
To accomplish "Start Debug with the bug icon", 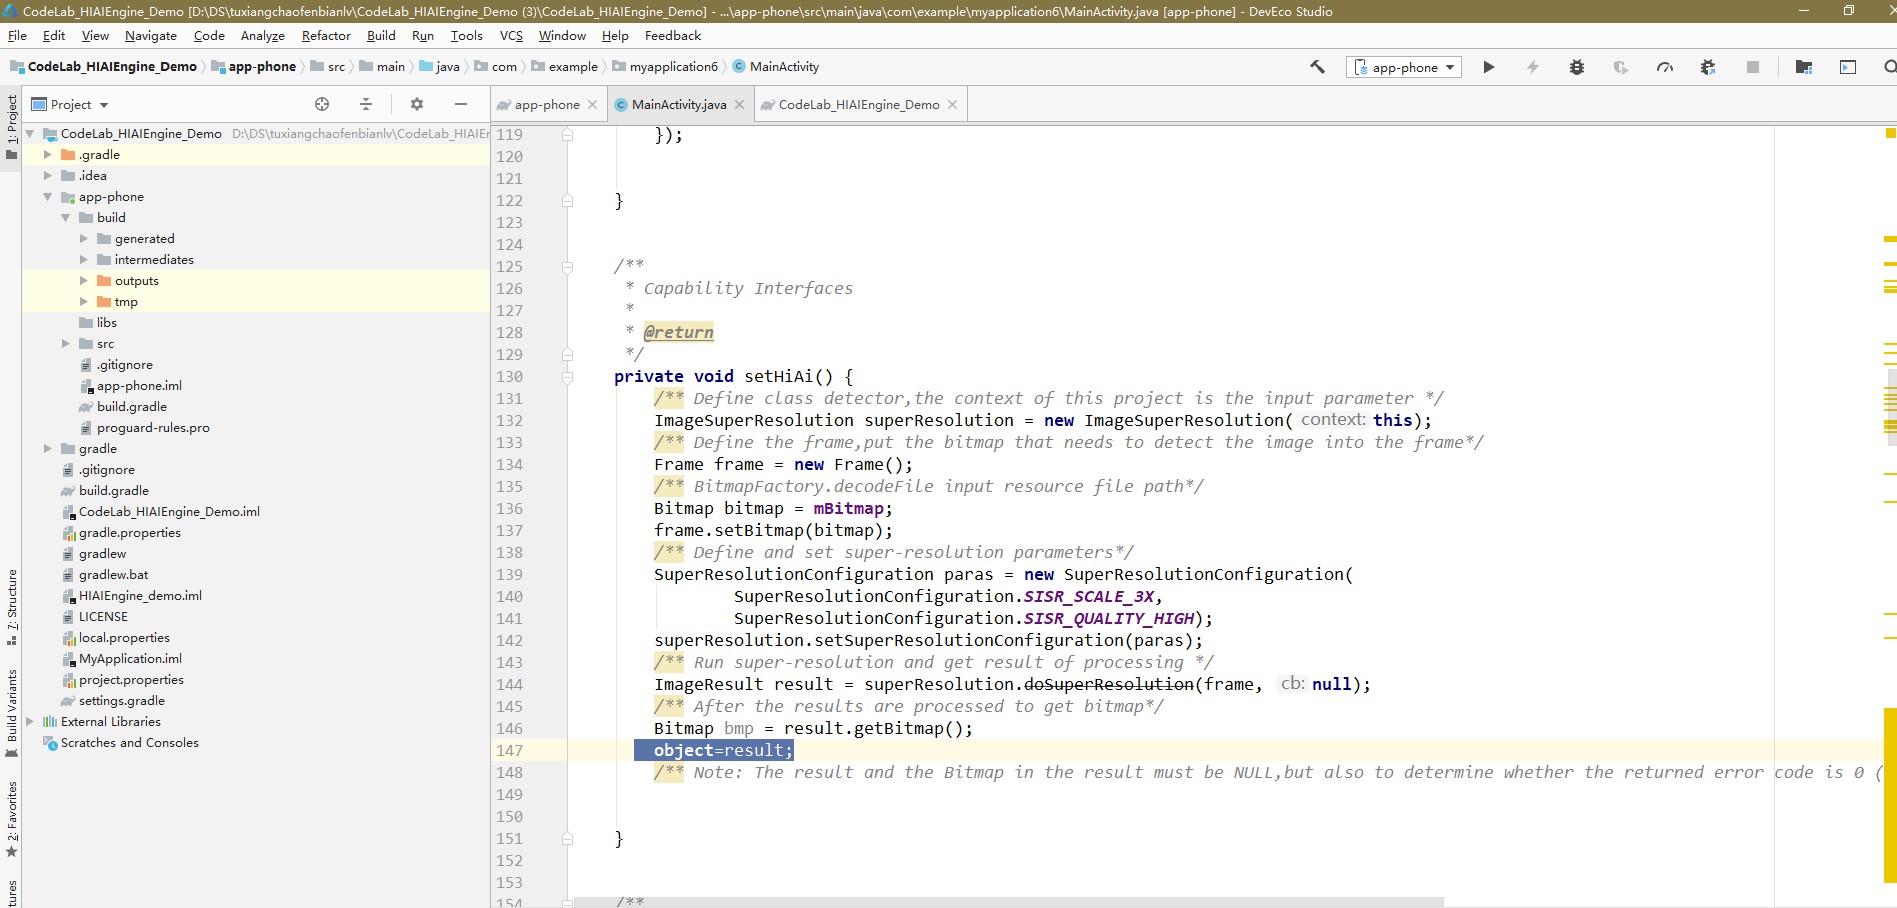I will pos(1577,67).
